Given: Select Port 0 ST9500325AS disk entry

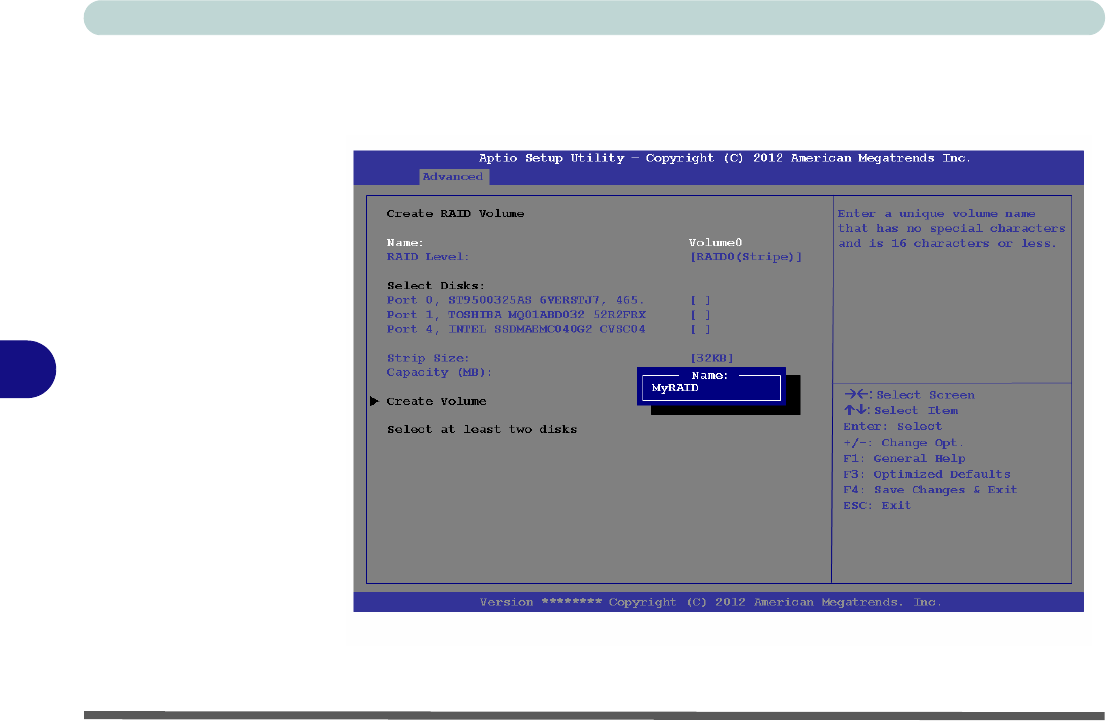Looking at the screenshot, I should click(516, 301).
